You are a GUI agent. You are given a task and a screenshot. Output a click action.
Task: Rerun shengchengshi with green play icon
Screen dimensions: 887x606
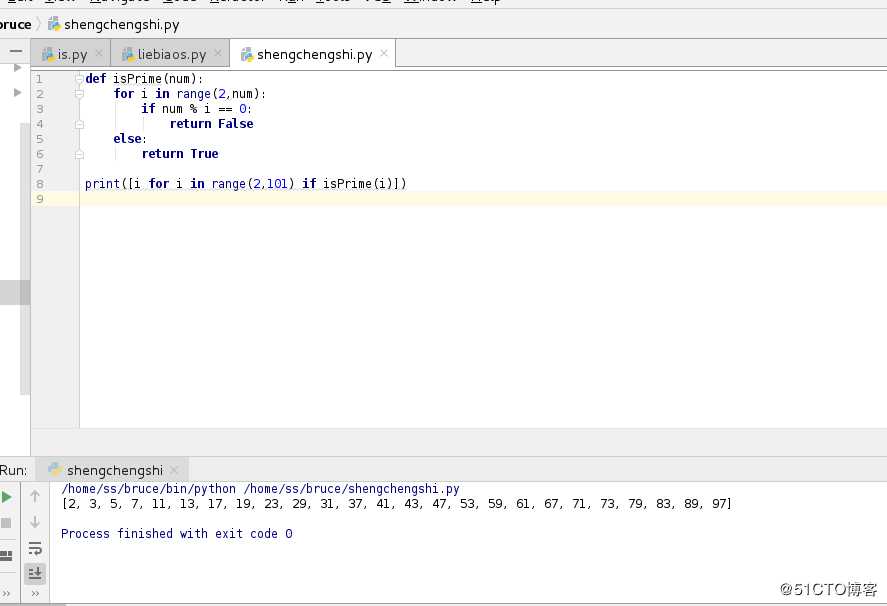click(6, 497)
